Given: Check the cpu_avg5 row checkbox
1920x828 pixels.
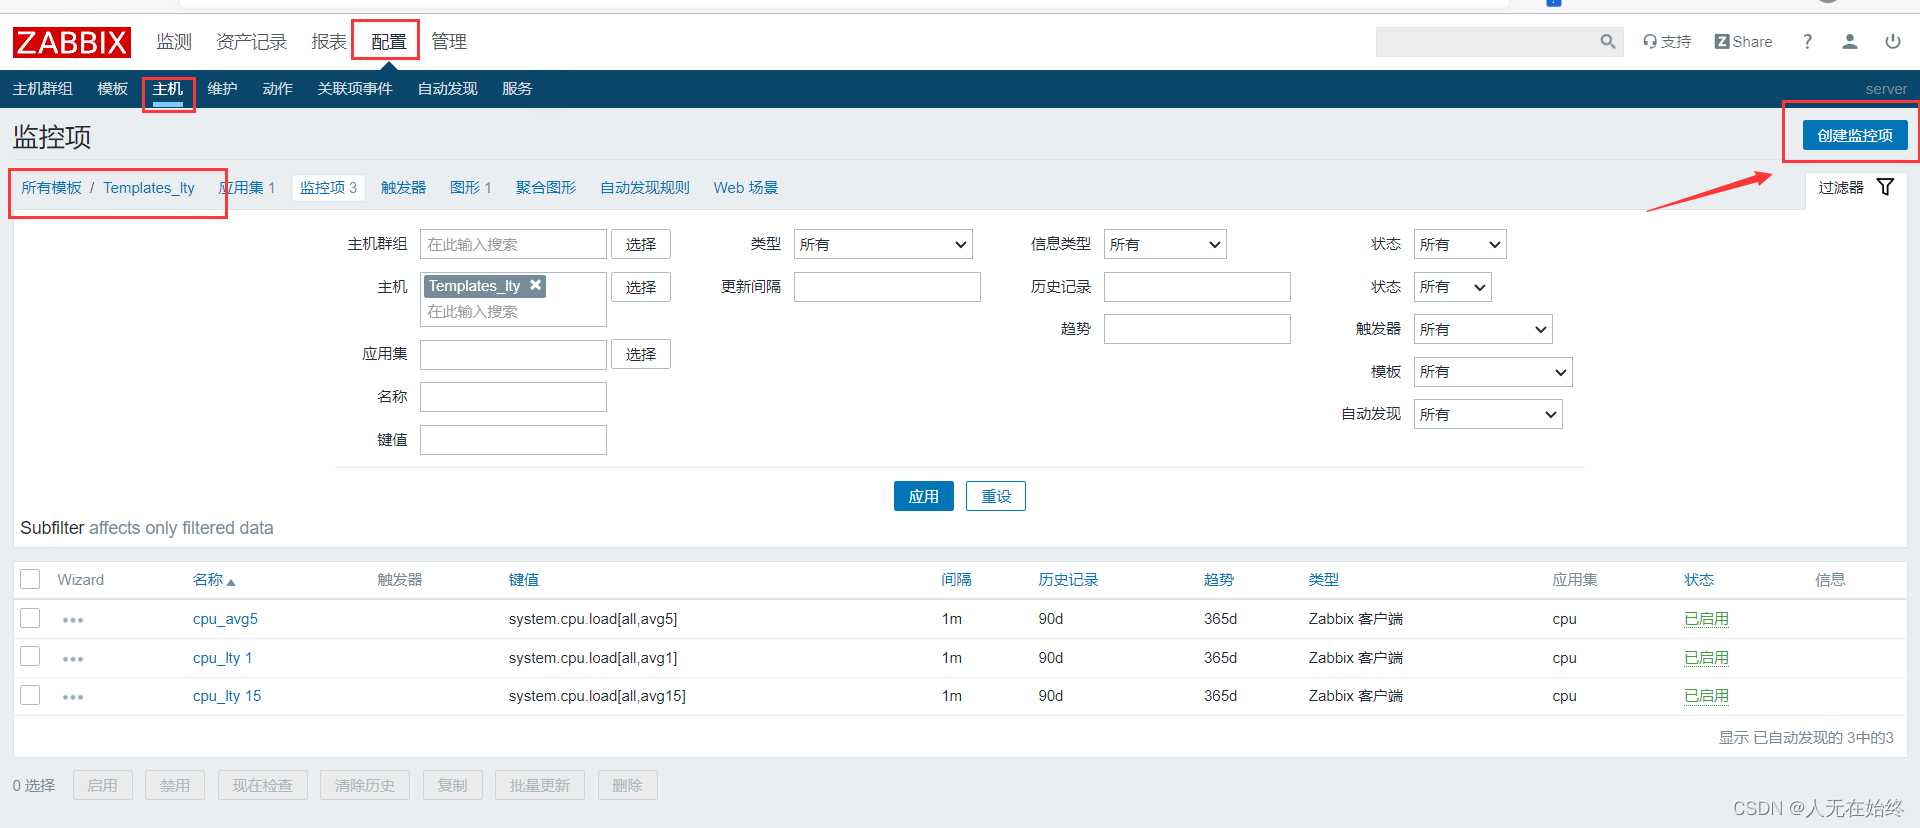Looking at the screenshot, I should [30, 618].
